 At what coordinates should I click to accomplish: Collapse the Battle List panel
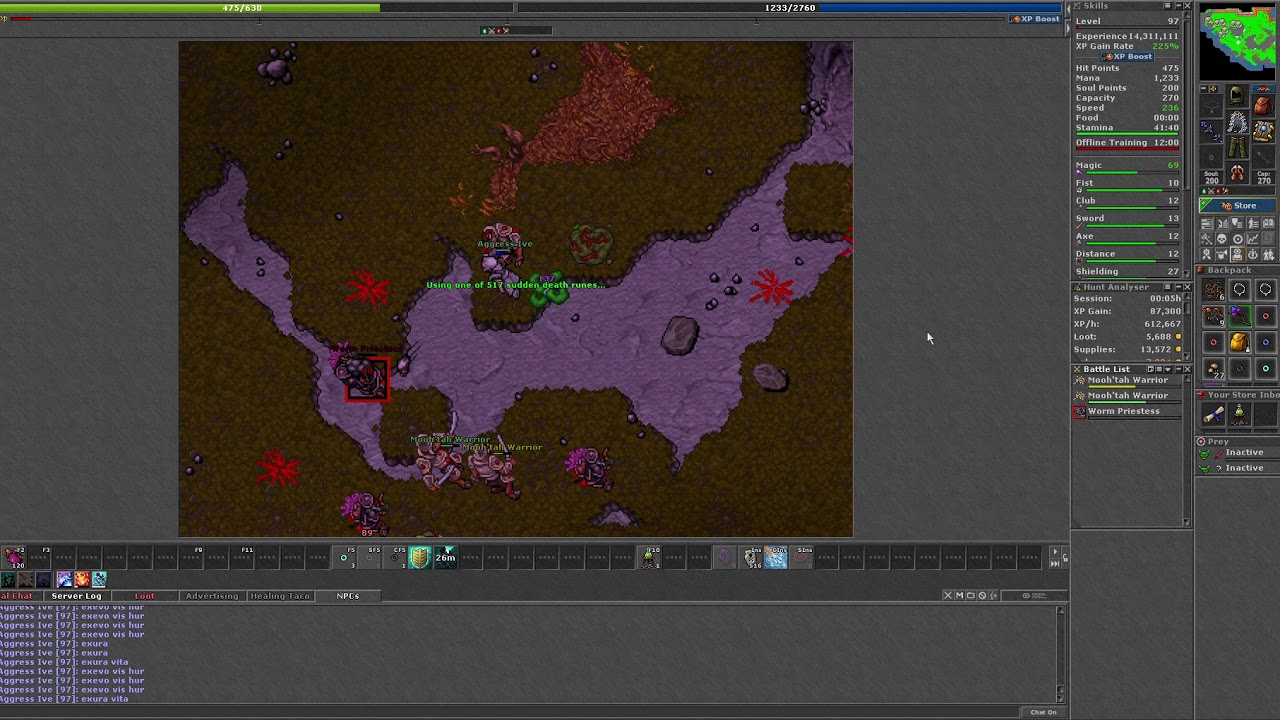1178,369
